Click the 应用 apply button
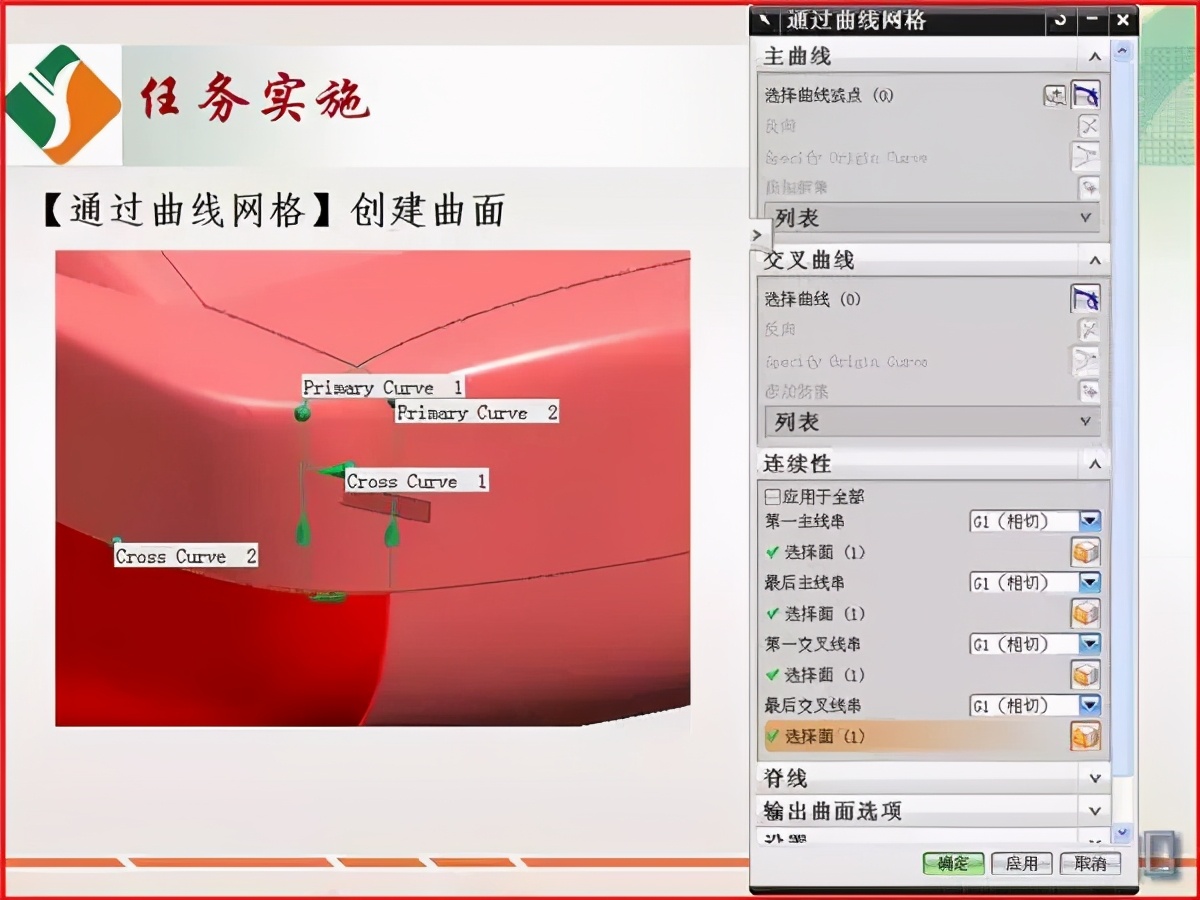 [x=1022, y=863]
